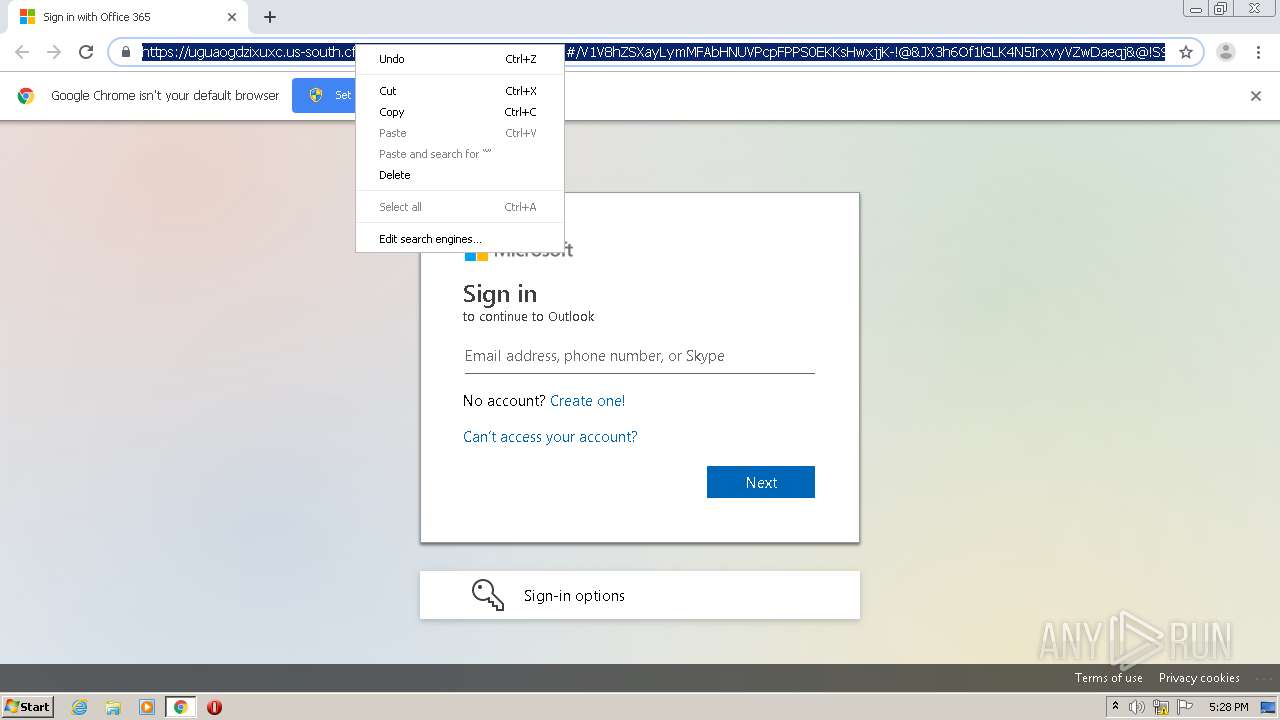Open the media player taskbar icon
The height and width of the screenshot is (720, 1280).
click(147, 707)
